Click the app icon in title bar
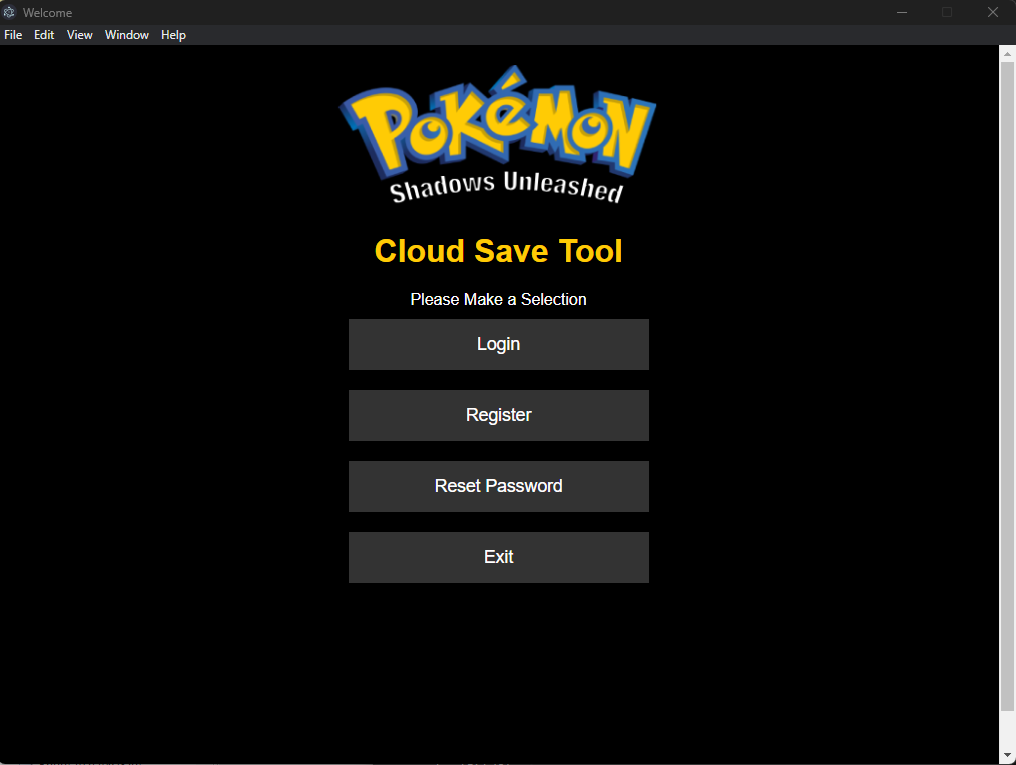 9,12
